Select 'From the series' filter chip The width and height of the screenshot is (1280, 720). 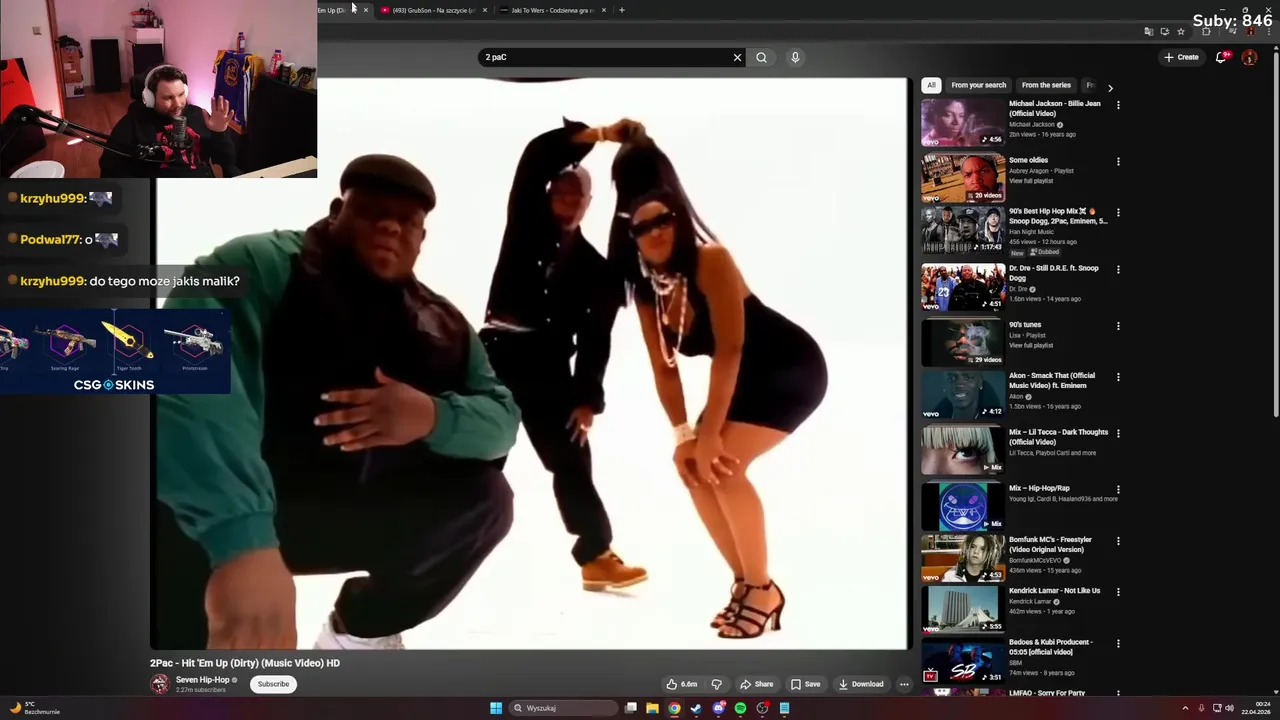click(x=1046, y=85)
